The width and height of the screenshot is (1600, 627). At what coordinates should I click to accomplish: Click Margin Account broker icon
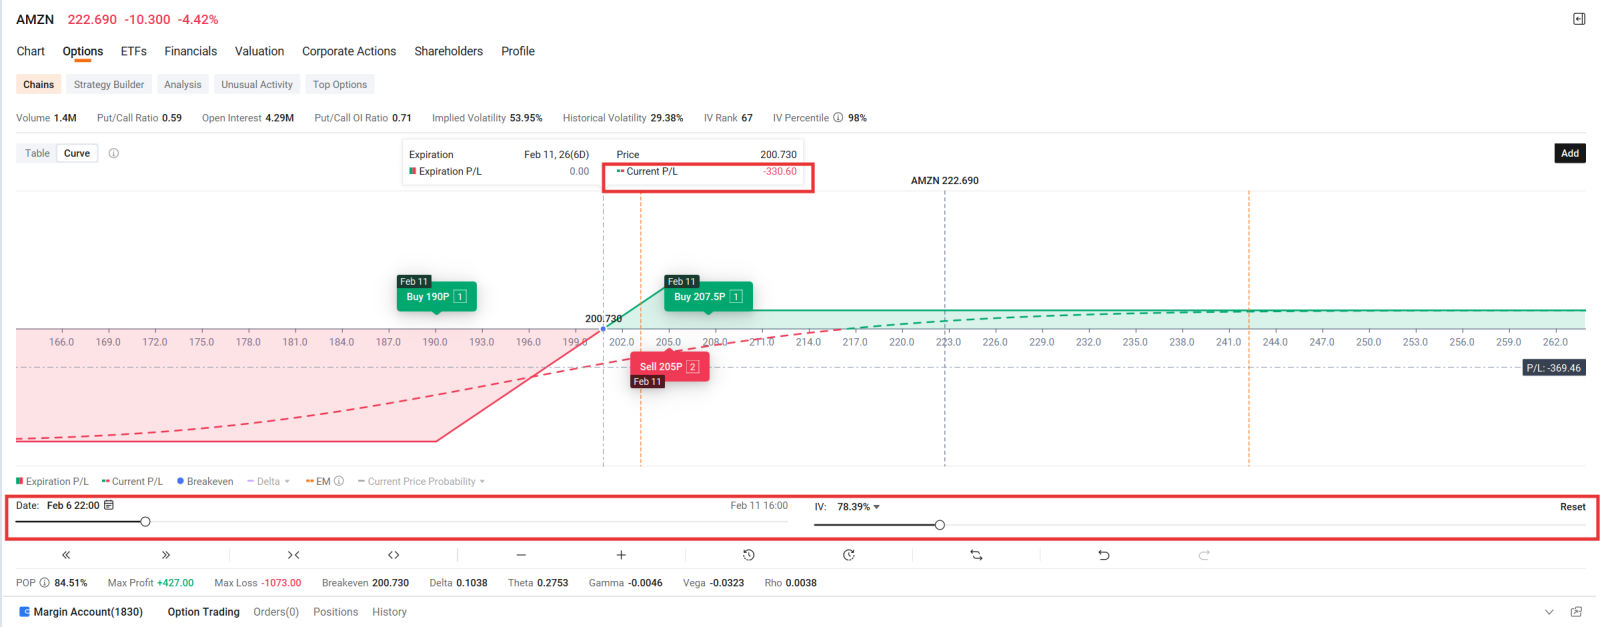coord(24,612)
